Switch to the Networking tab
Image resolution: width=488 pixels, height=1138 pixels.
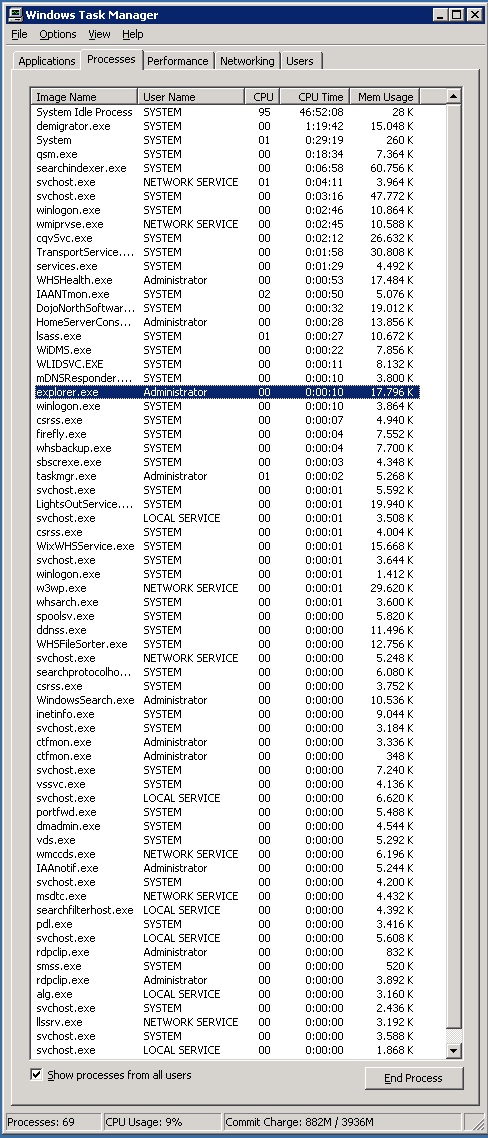(x=248, y=61)
